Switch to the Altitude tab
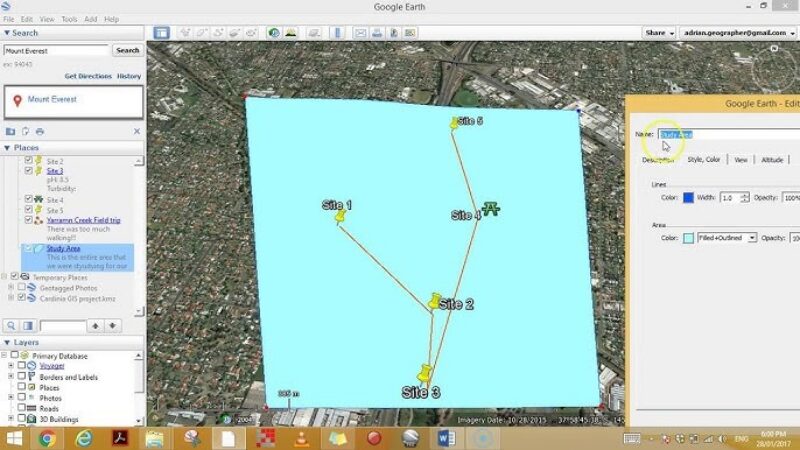 [772, 160]
